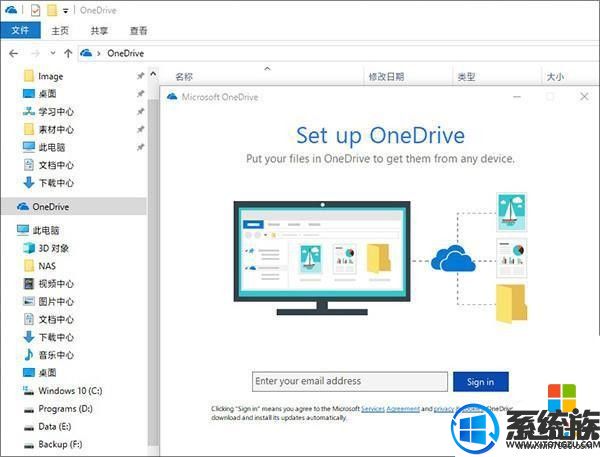Click the Sign in button
The width and height of the screenshot is (600, 457).
tap(481, 382)
